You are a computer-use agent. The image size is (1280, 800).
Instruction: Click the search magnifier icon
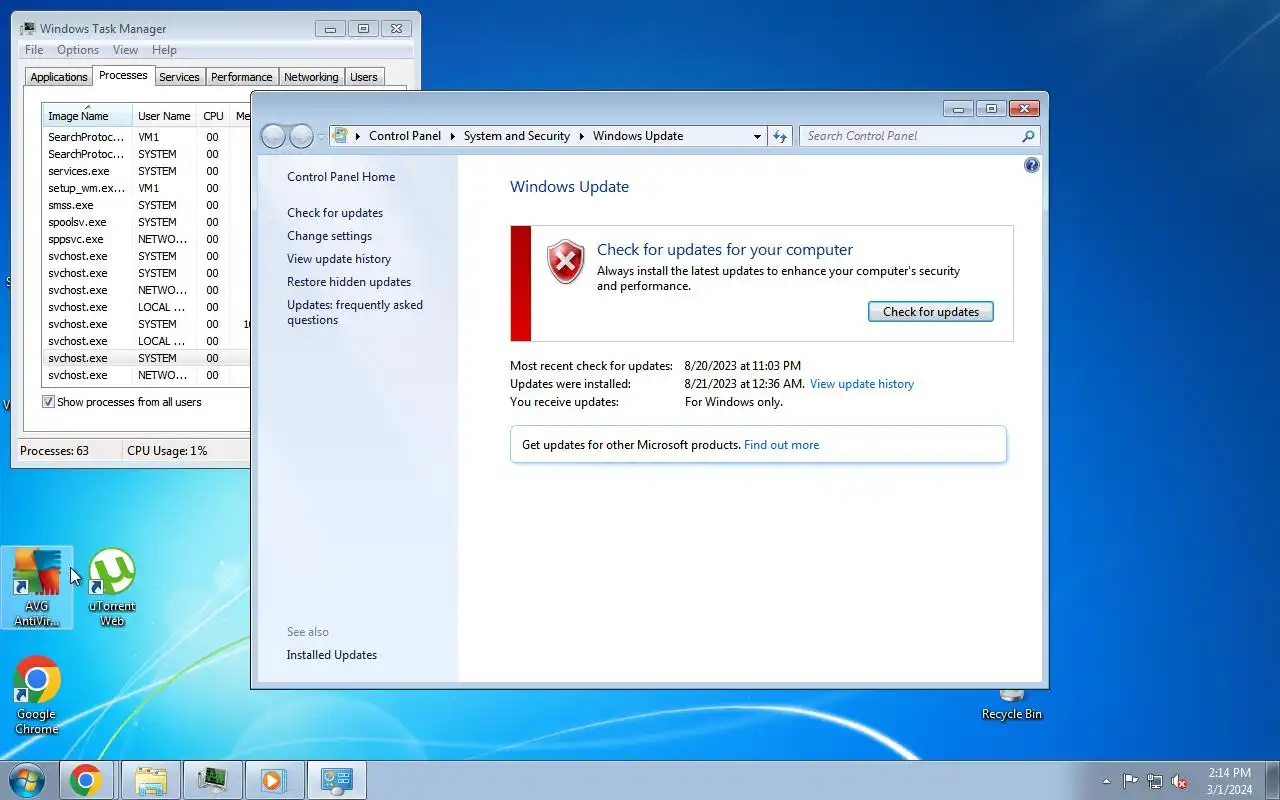pos(1028,136)
